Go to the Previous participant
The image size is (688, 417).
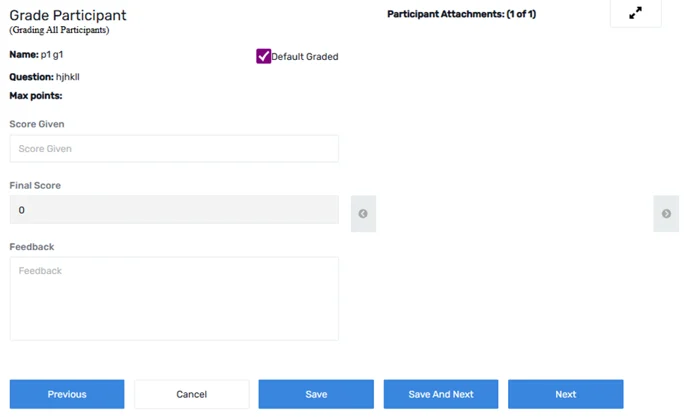(67, 394)
